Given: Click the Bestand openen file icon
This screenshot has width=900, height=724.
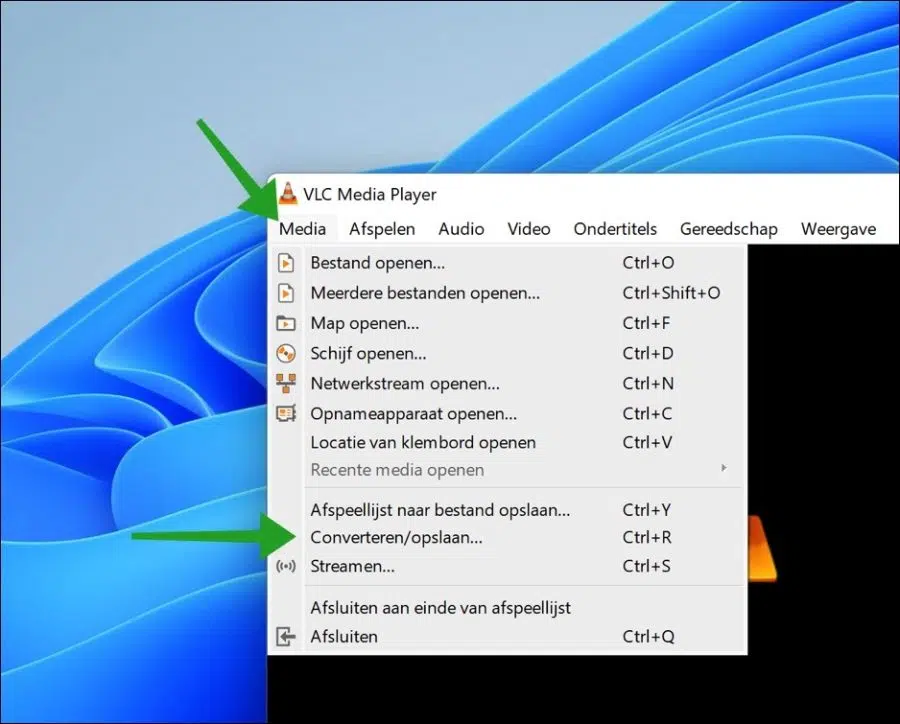Looking at the screenshot, I should click(286, 263).
